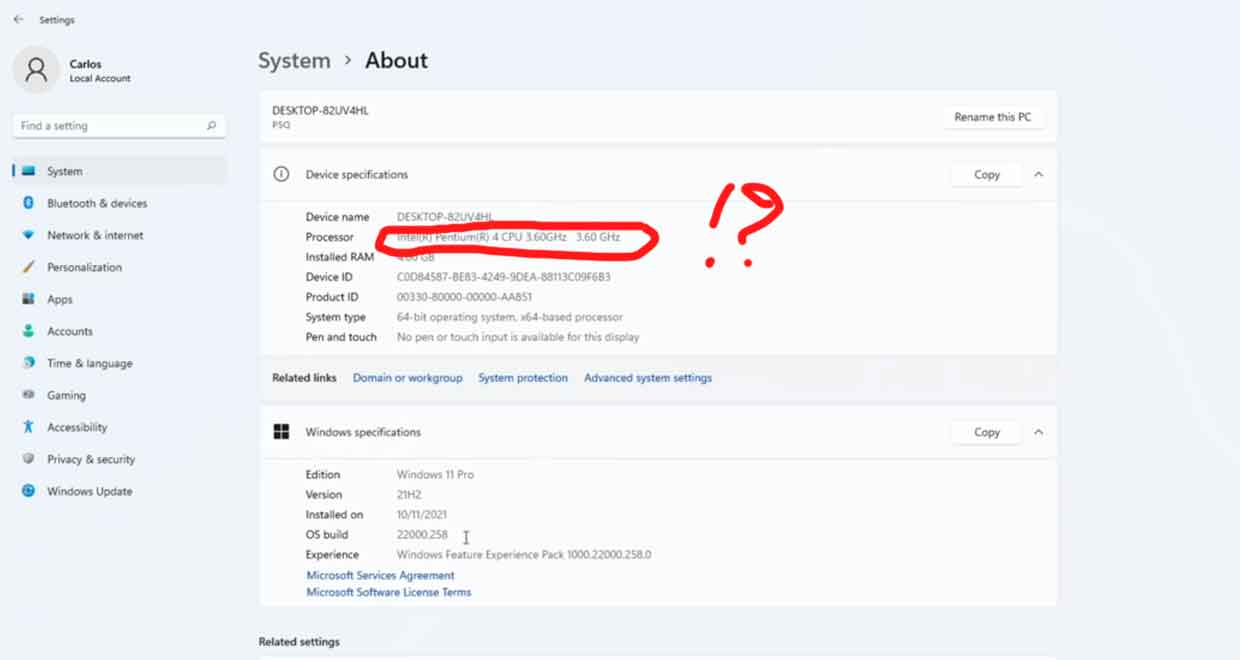The width and height of the screenshot is (1240, 660).
Task: Collapse the Device specifications section
Action: pos(1038,174)
